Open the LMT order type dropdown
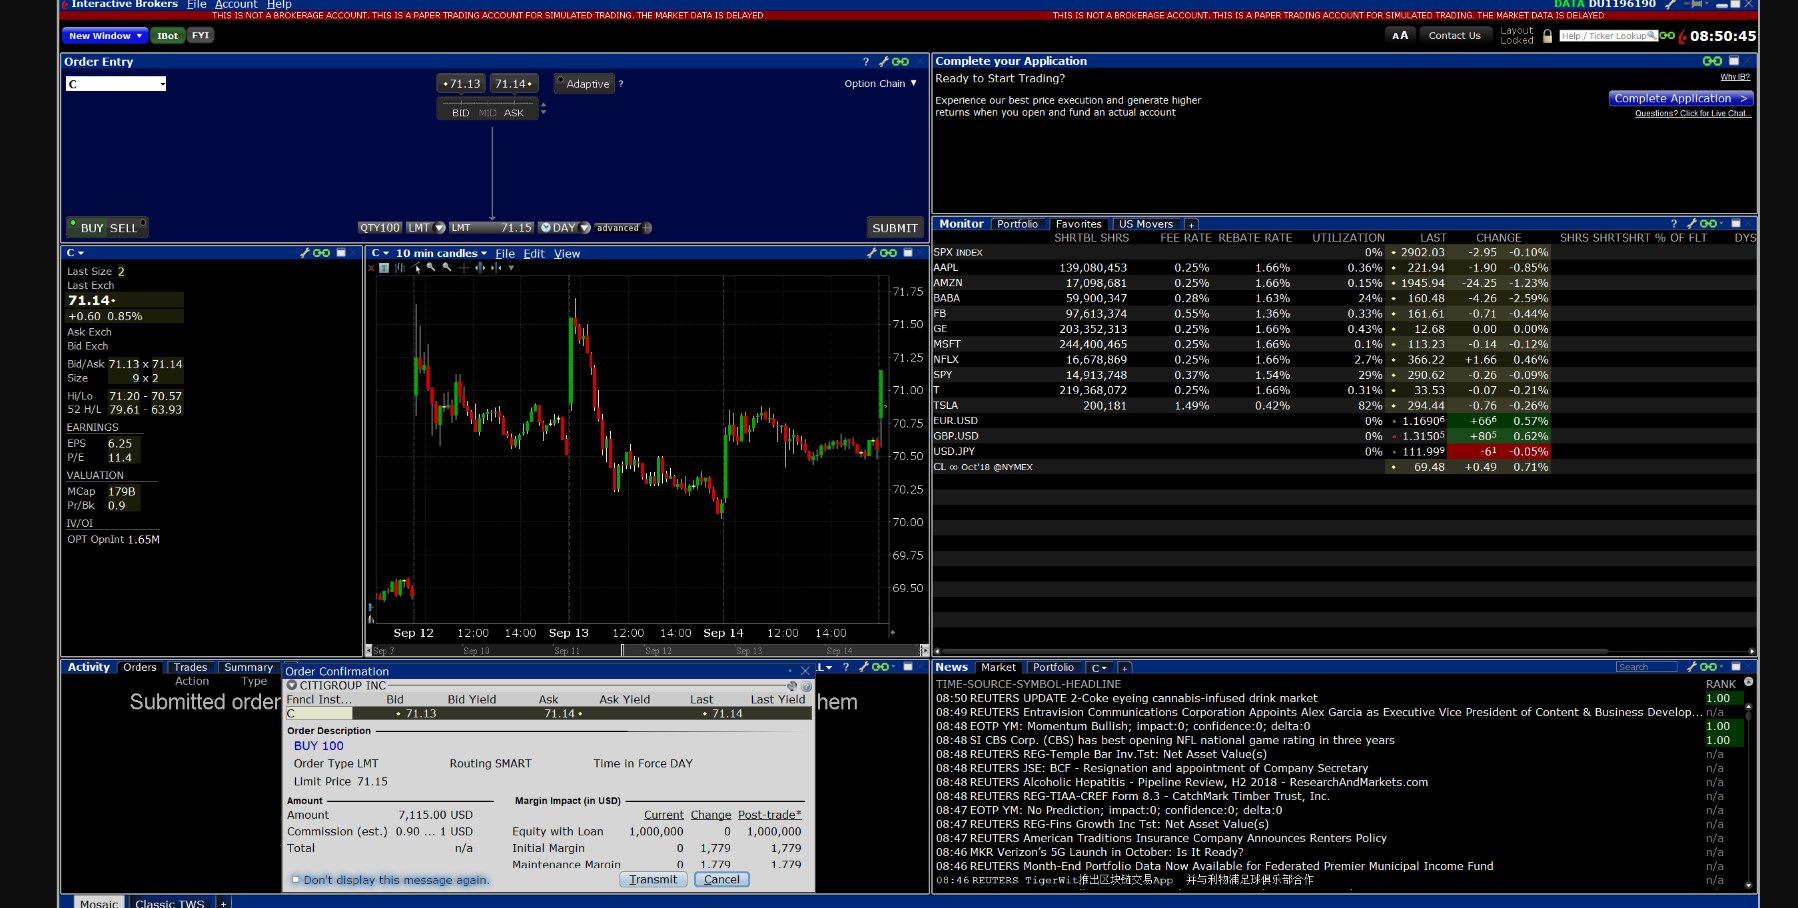Image resolution: width=1798 pixels, height=908 pixels. click(x=426, y=228)
